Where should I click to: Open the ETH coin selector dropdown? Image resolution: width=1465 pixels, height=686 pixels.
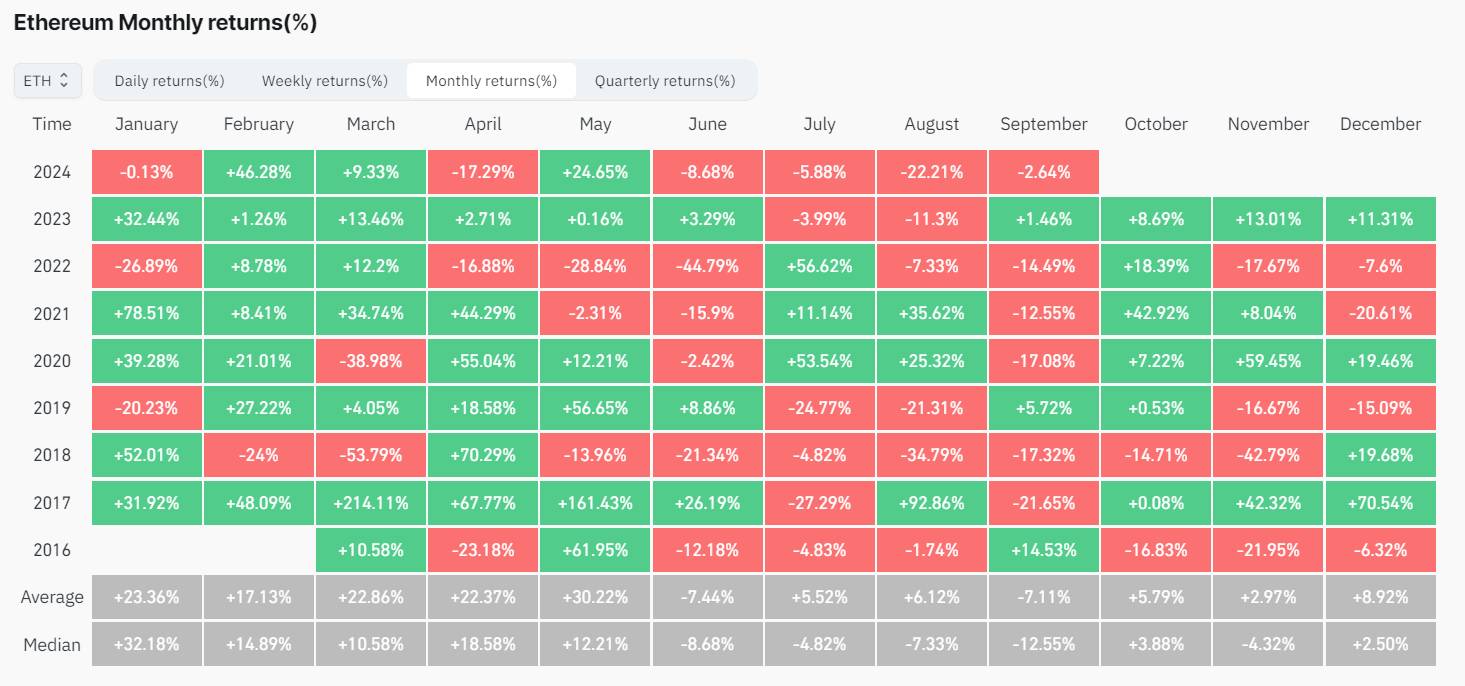click(48, 81)
